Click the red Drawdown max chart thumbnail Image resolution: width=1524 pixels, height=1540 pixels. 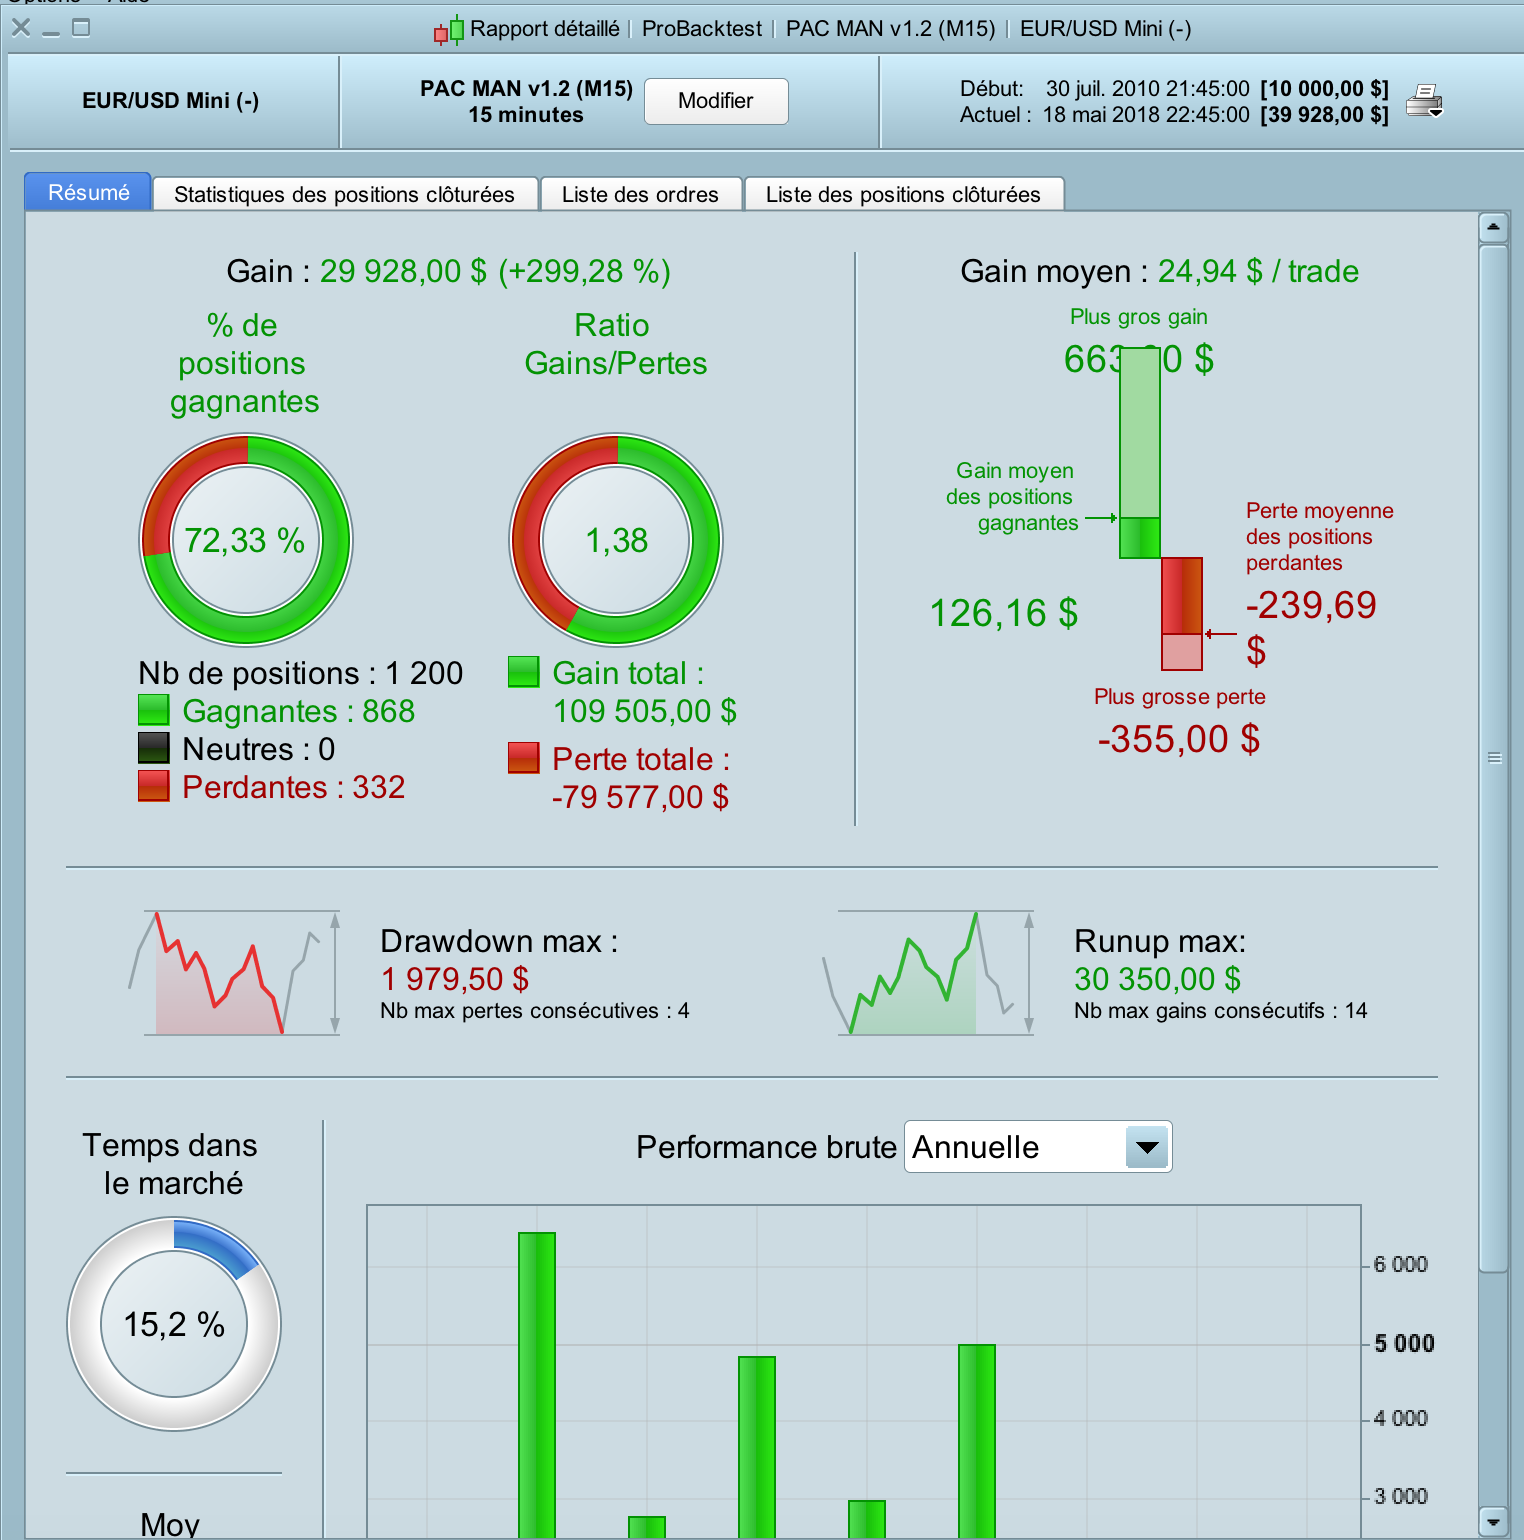[236, 972]
